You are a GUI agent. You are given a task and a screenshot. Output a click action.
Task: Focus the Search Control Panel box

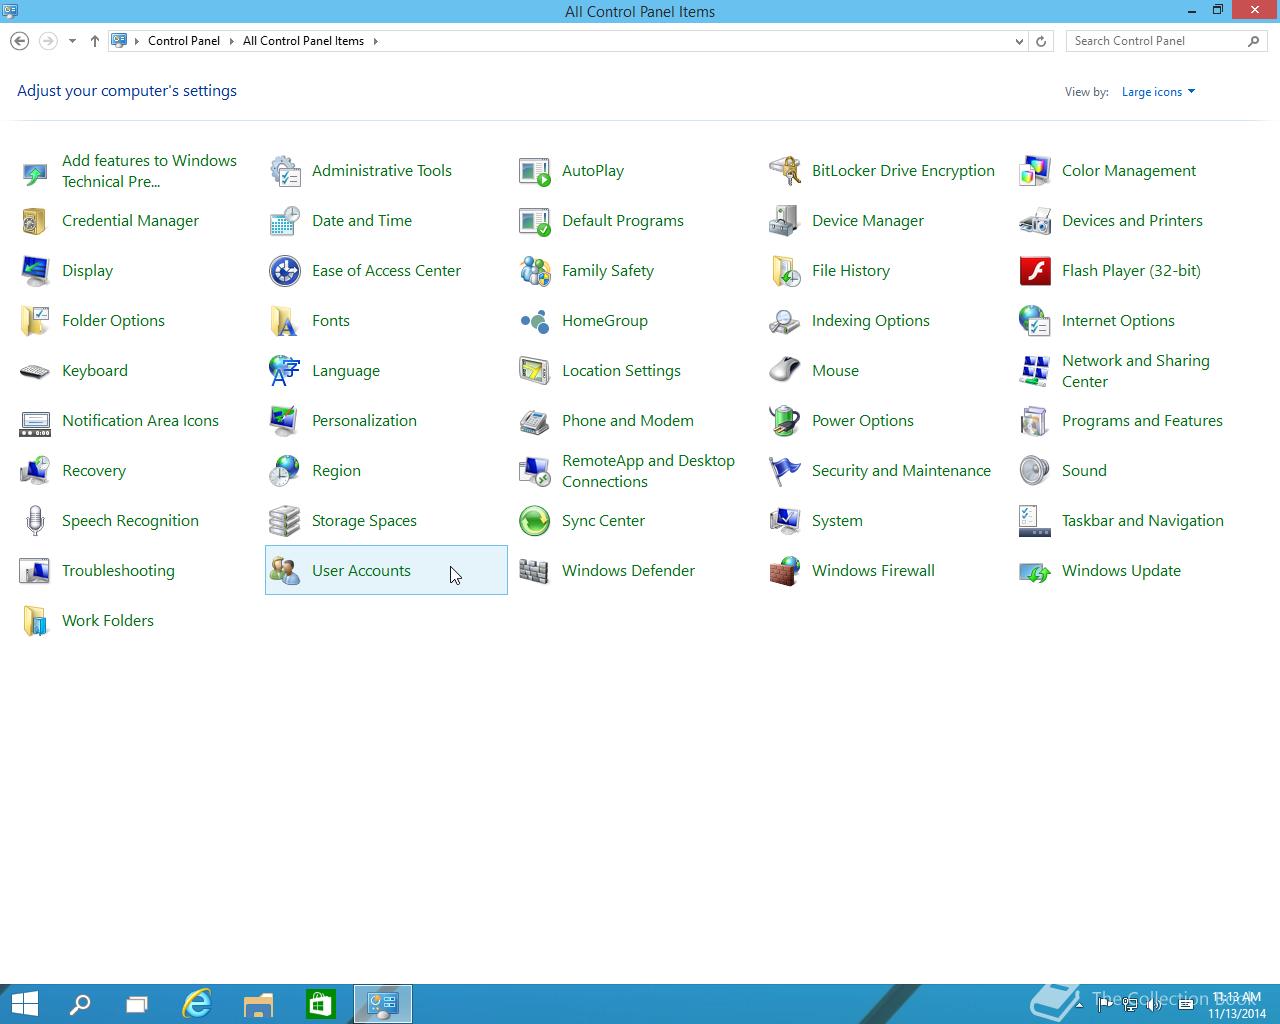pyautogui.click(x=1166, y=41)
